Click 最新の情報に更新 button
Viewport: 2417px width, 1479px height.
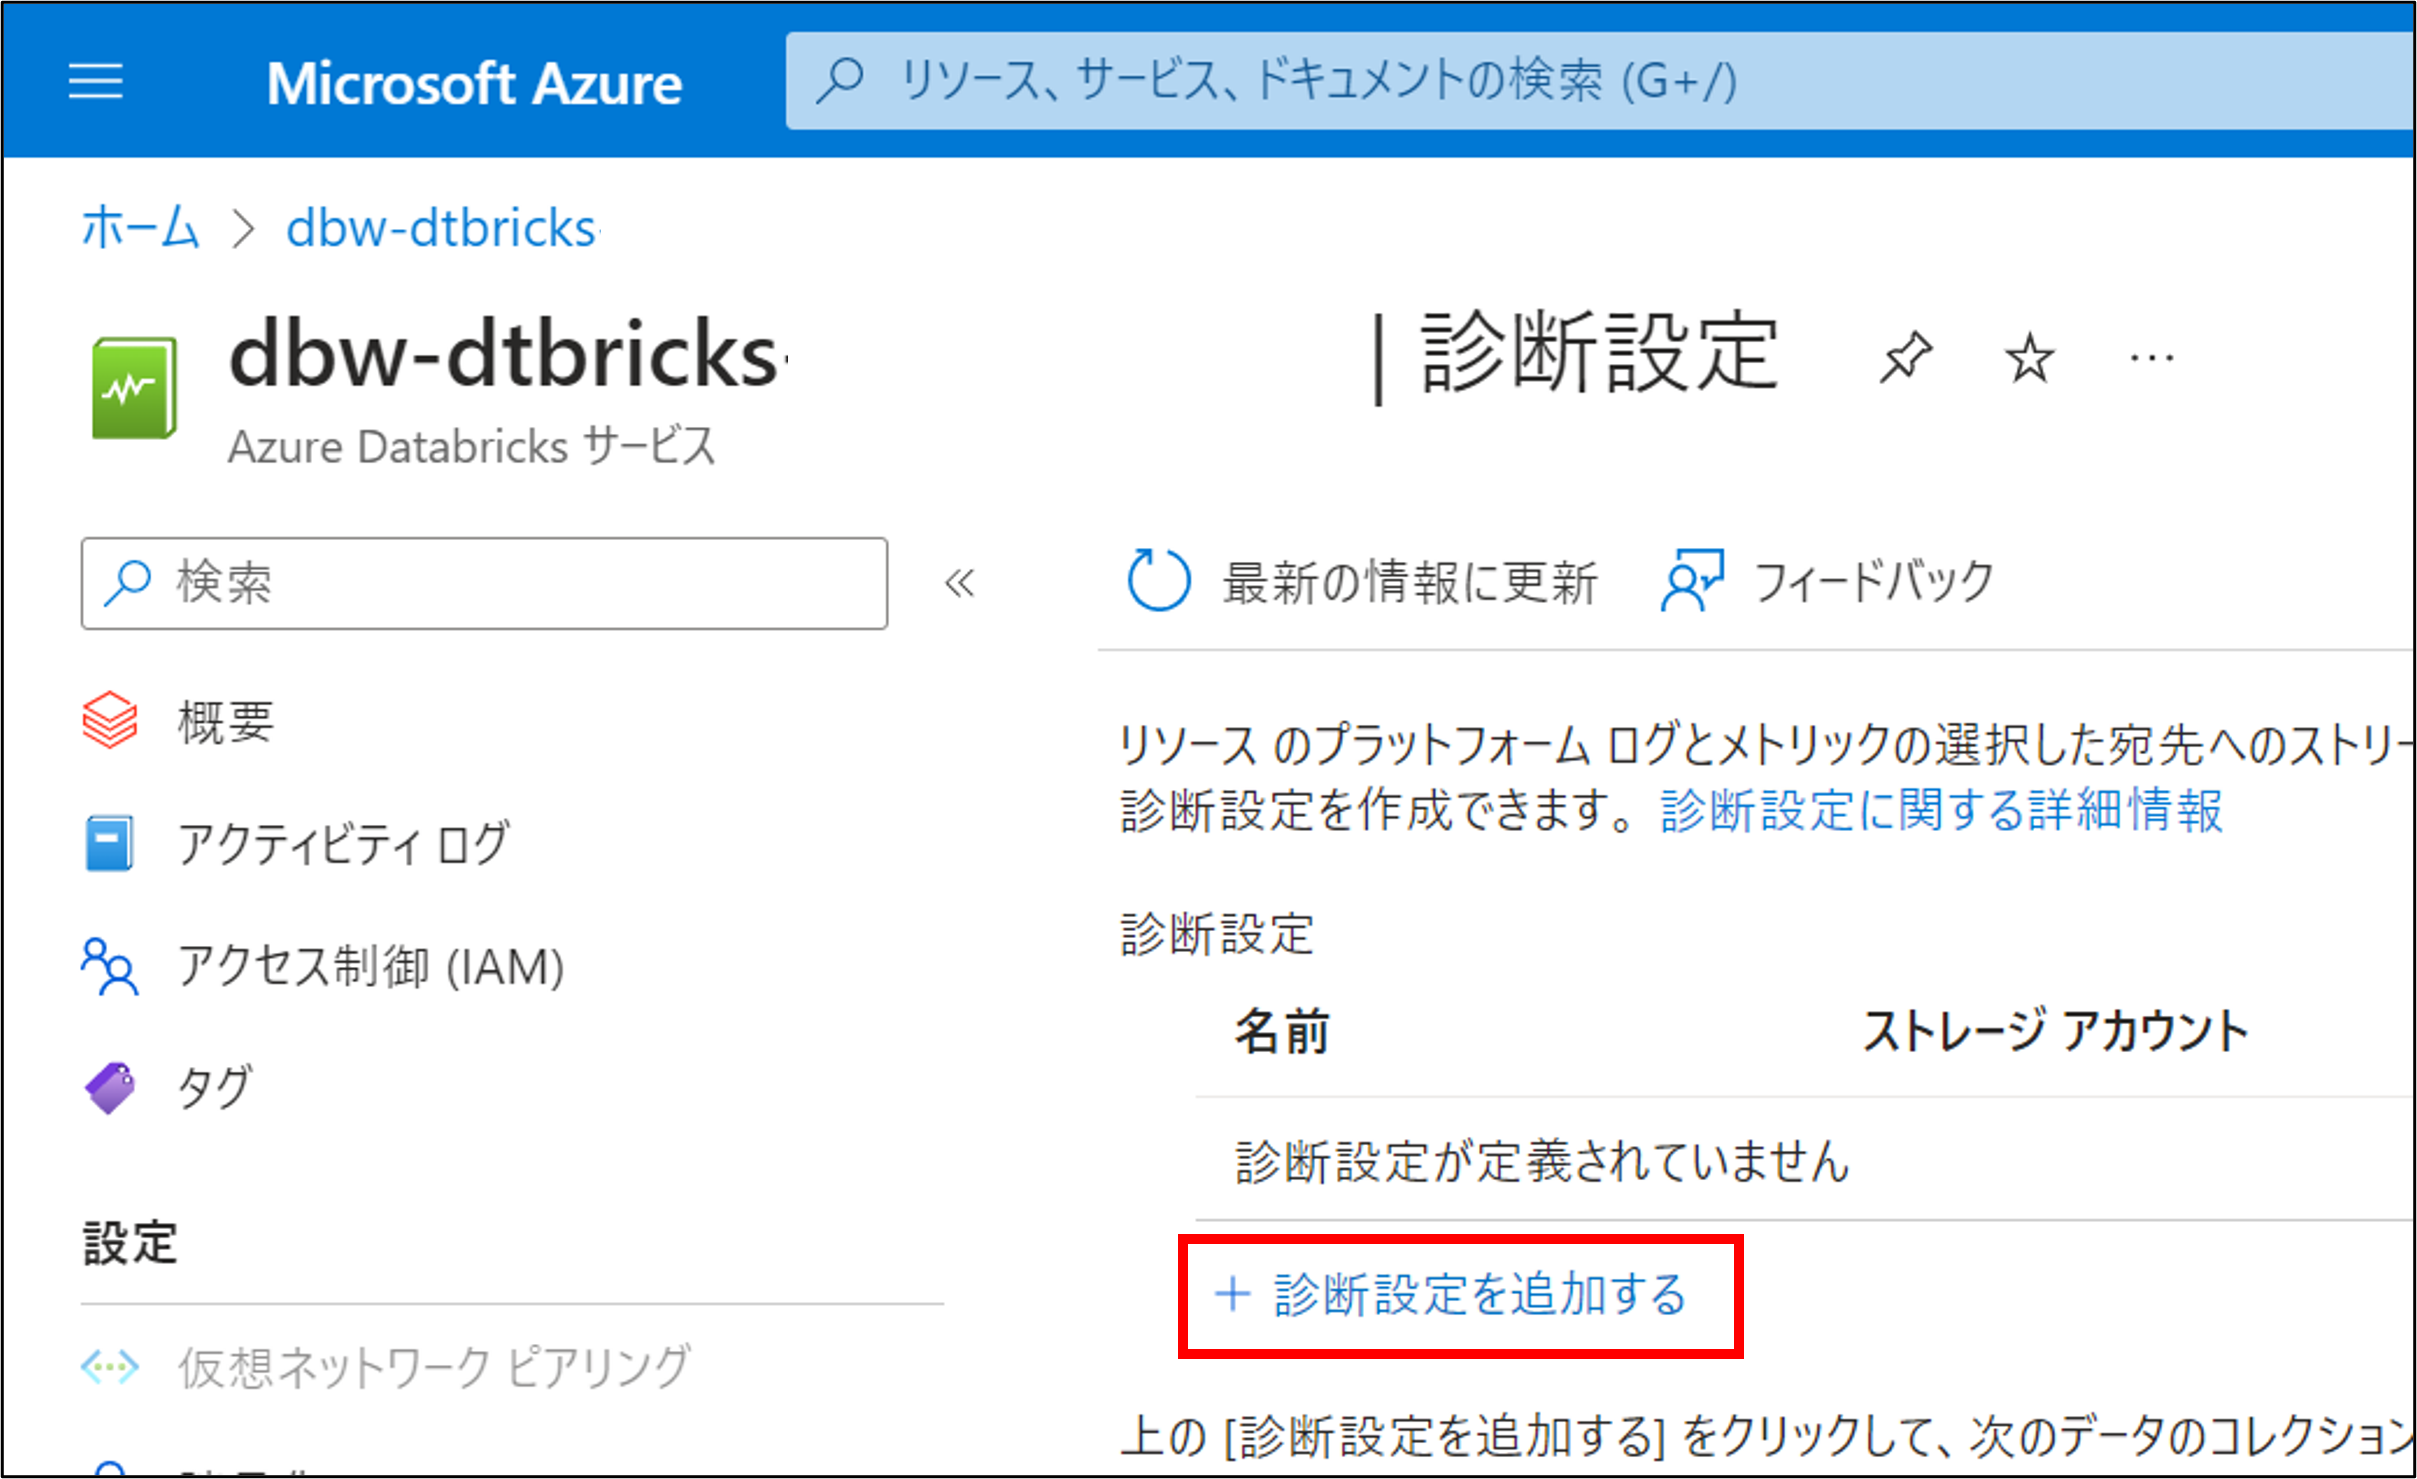1408,582
